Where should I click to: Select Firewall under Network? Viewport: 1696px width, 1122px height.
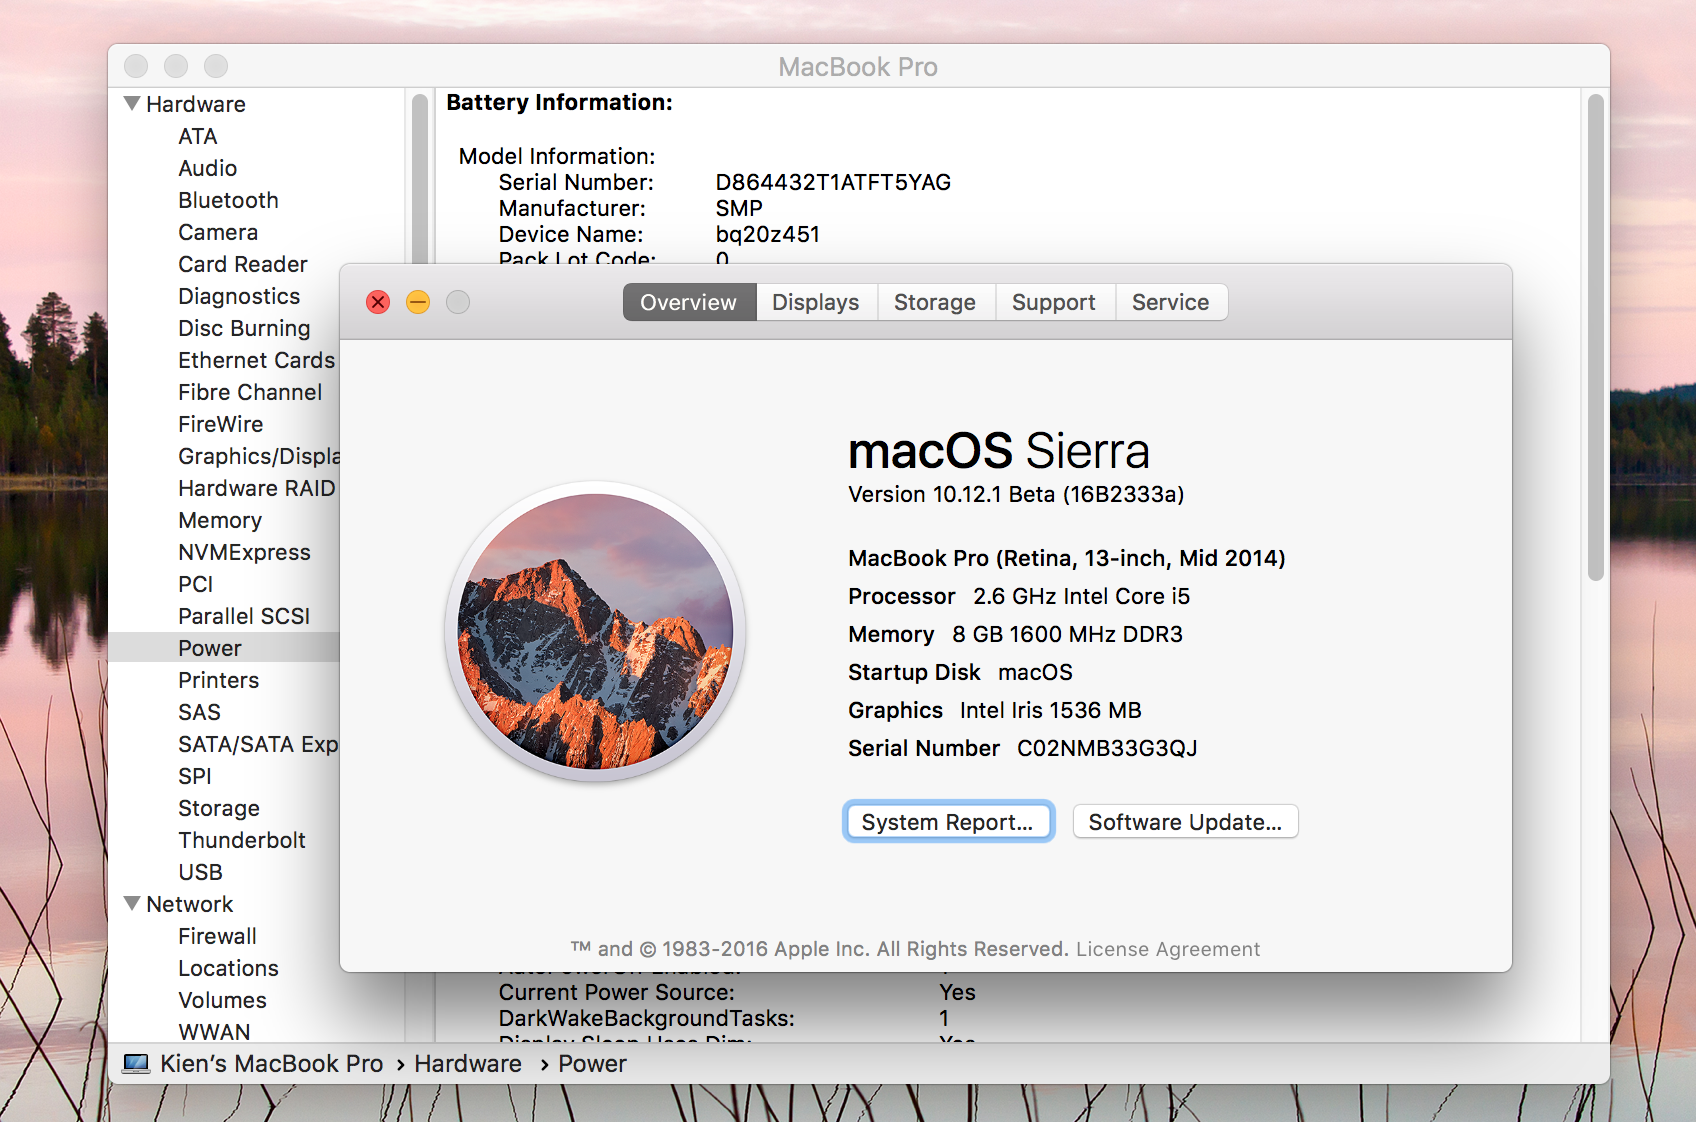[x=218, y=936]
